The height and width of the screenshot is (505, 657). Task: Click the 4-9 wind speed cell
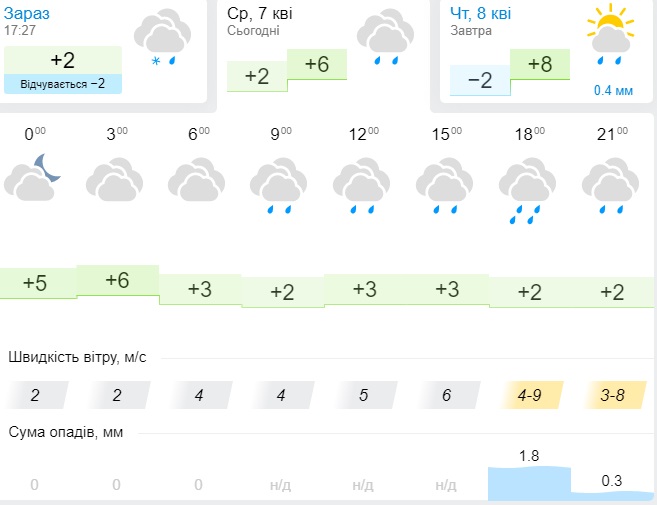point(527,395)
